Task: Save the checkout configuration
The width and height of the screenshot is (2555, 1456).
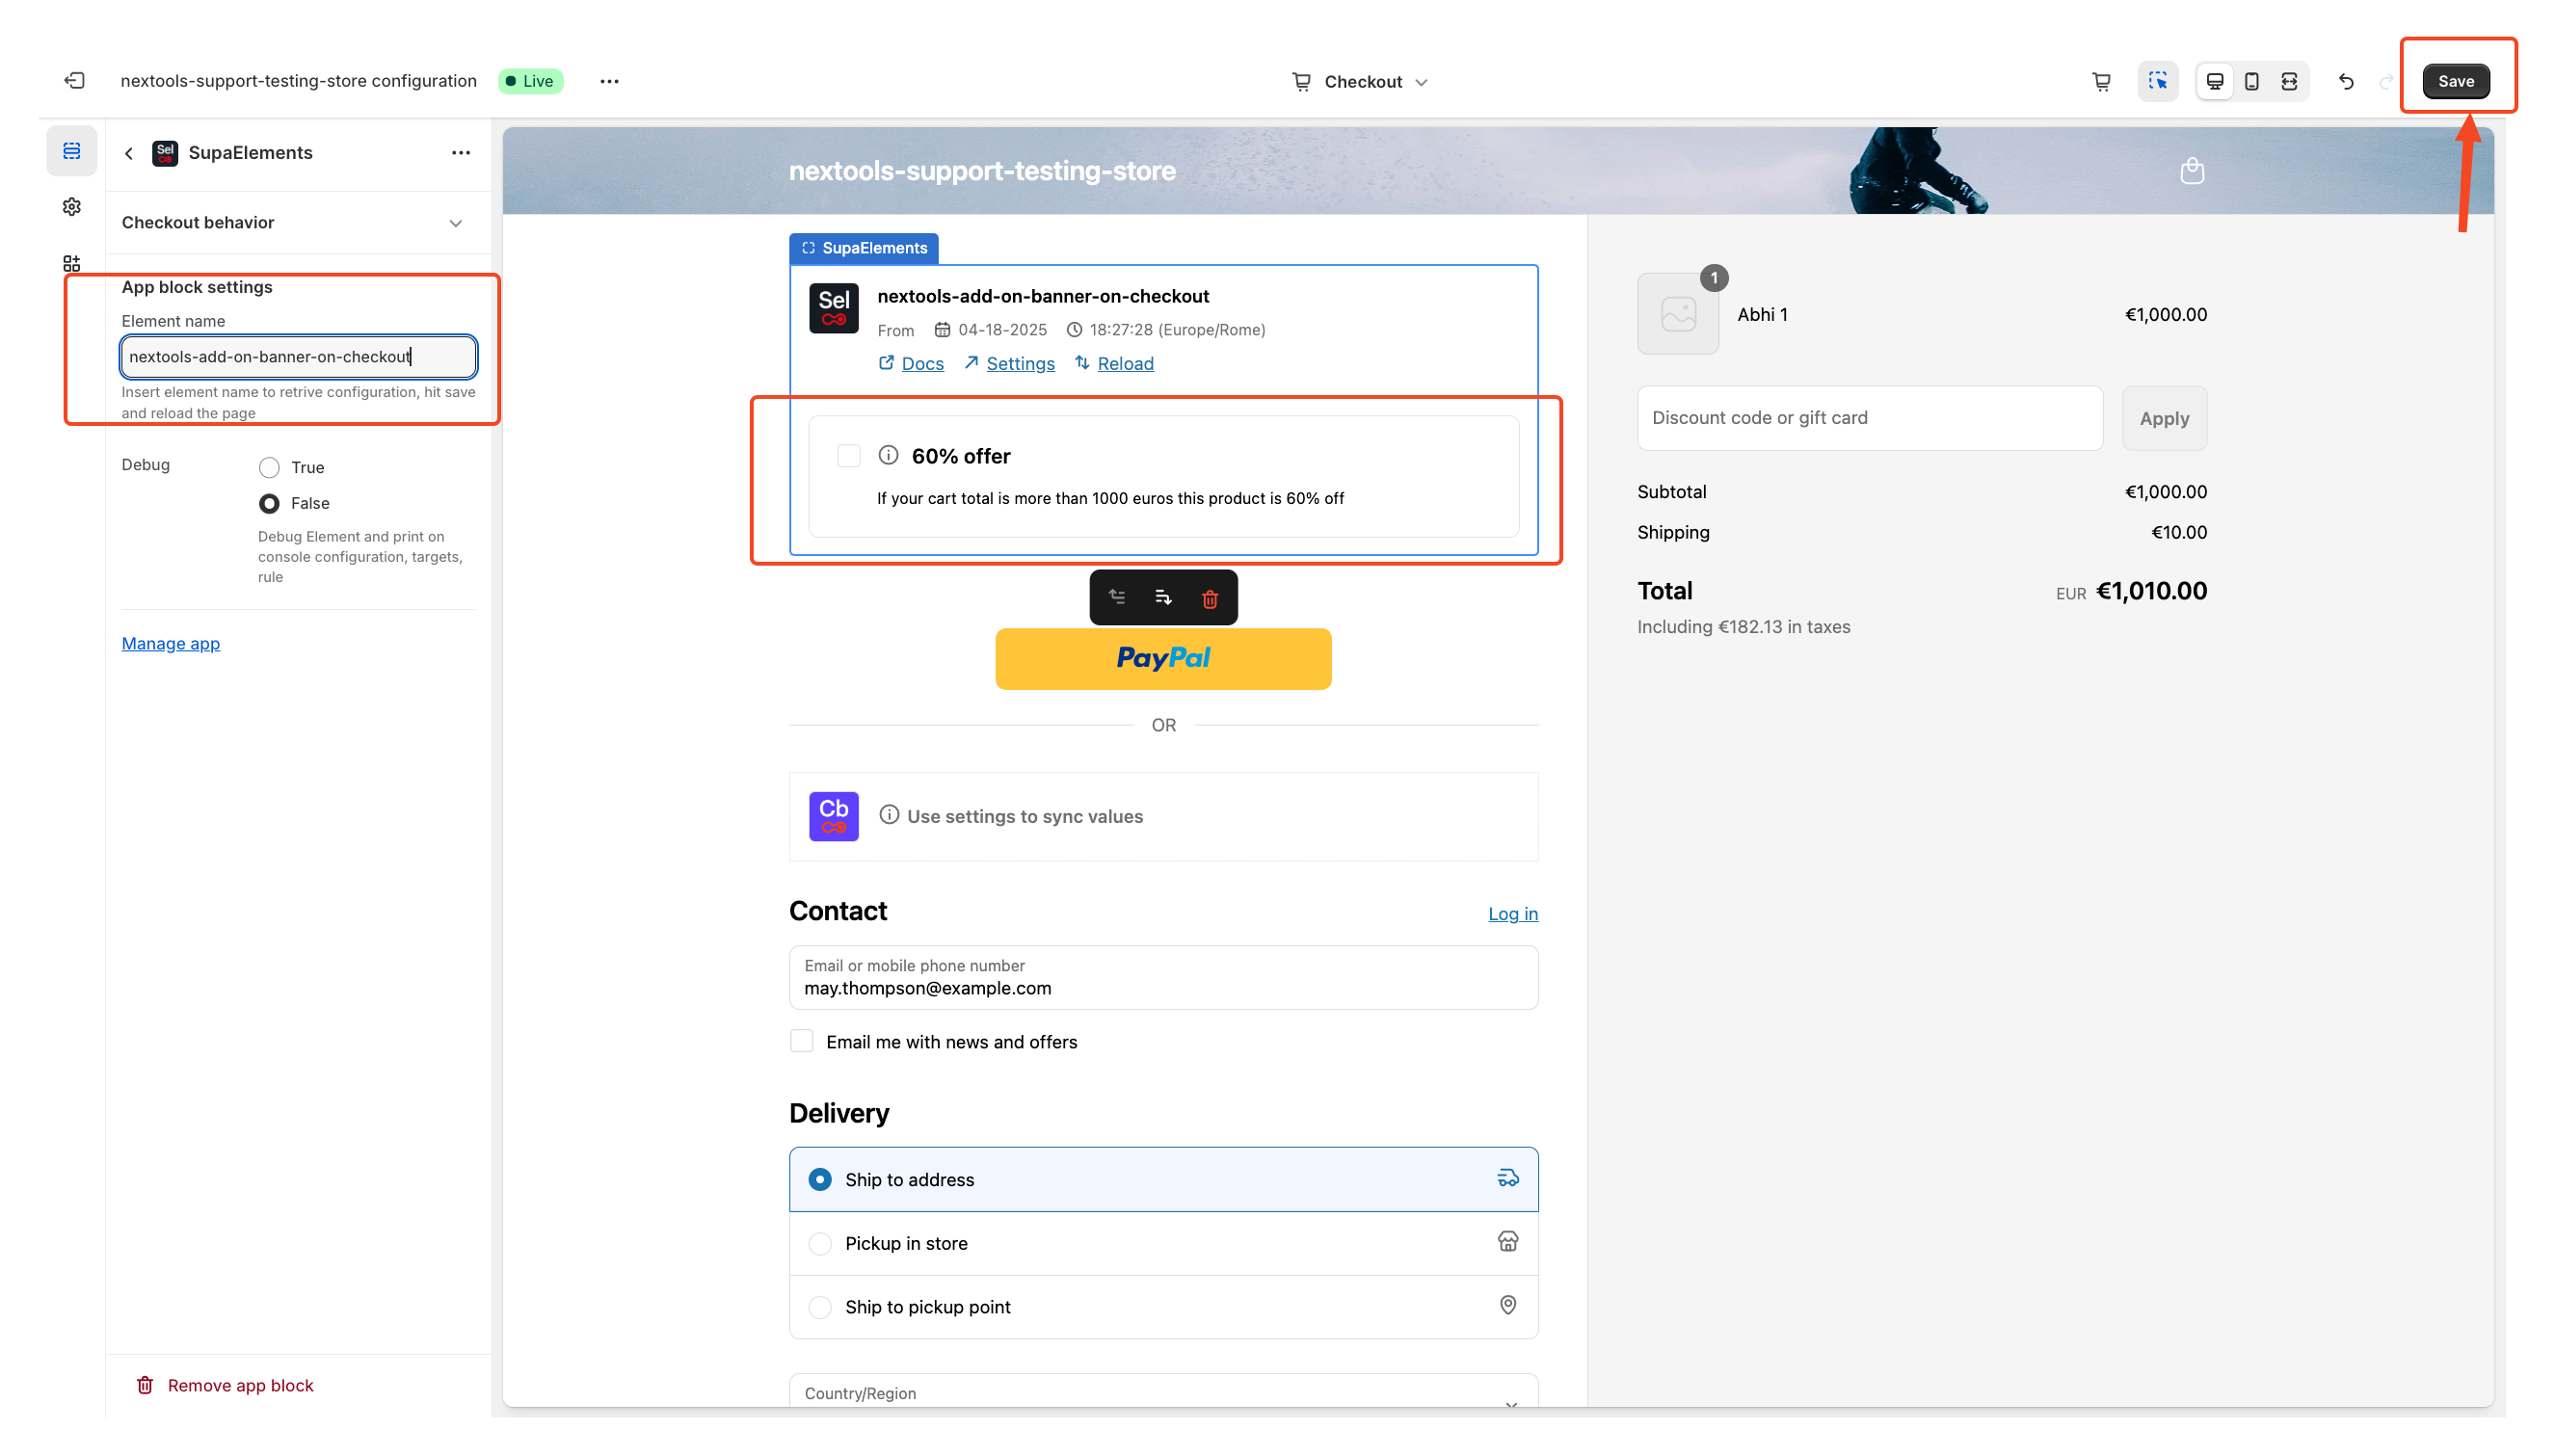Action: click(2455, 81)
